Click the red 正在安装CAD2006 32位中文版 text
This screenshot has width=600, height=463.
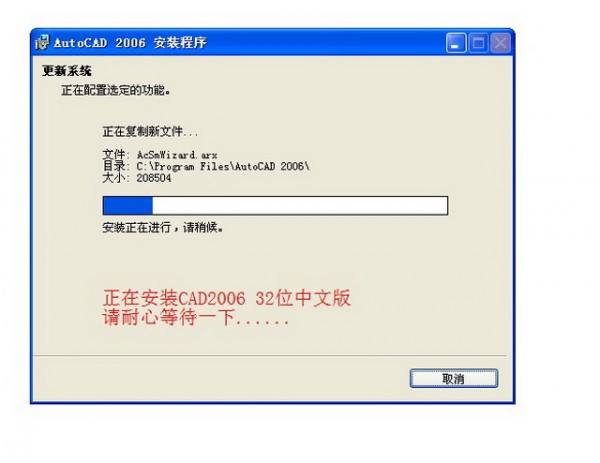point(227,298)
